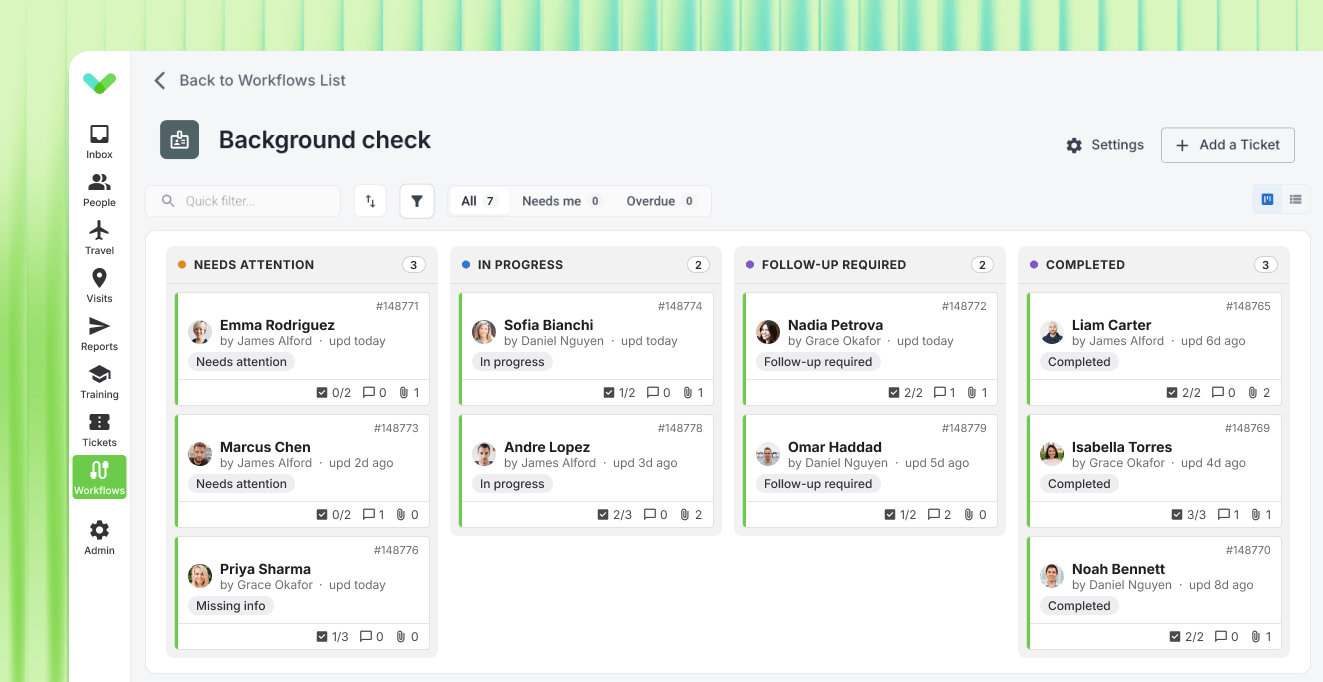Click In progress tag on Sofia Bianchi card
The width and height of the screenshot is (1323, 682).
click(512, 362)
